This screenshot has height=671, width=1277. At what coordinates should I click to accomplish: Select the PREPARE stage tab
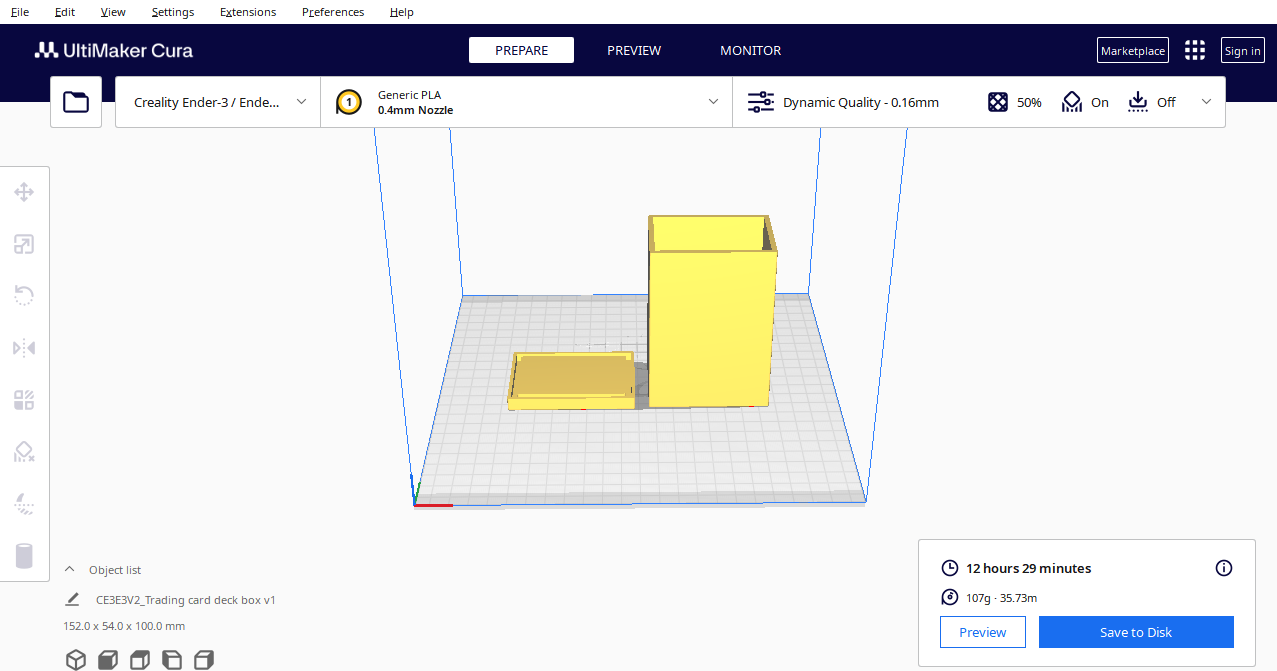pyautogui.click(x=522, y=50)
